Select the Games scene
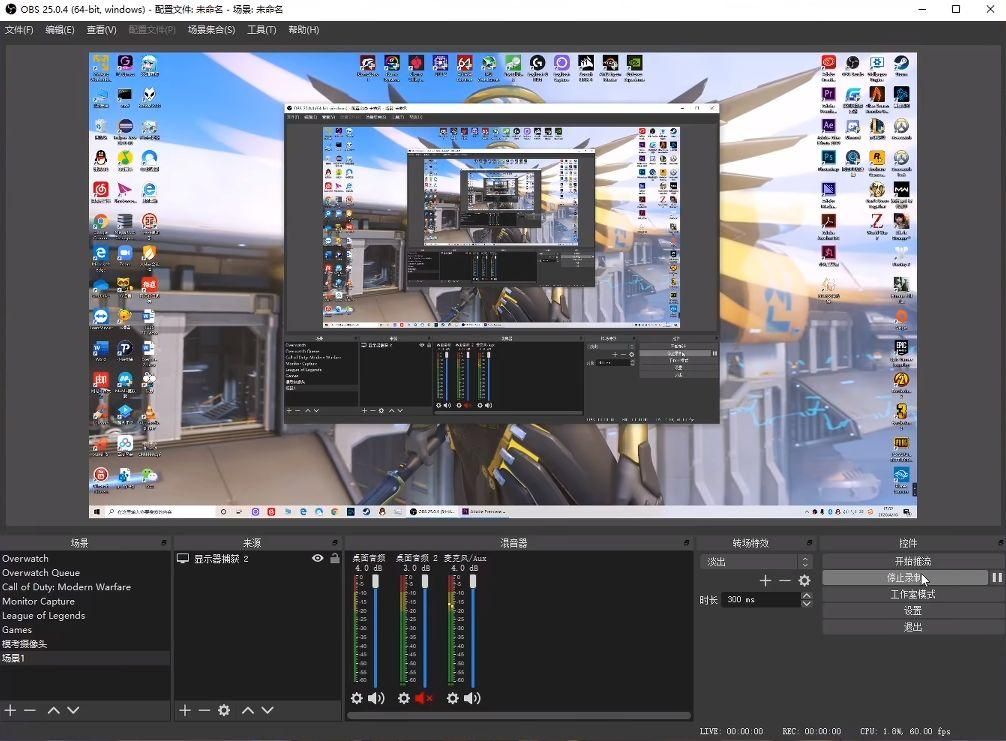 pyautogui.click(x=85, y=629)
